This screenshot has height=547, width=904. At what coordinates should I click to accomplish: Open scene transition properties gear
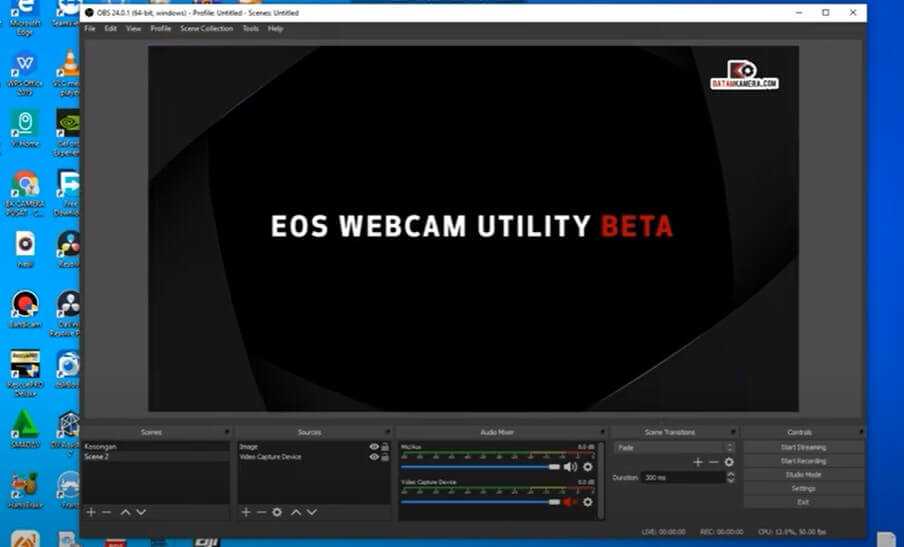pyautogui.click(x=729, y=462)
